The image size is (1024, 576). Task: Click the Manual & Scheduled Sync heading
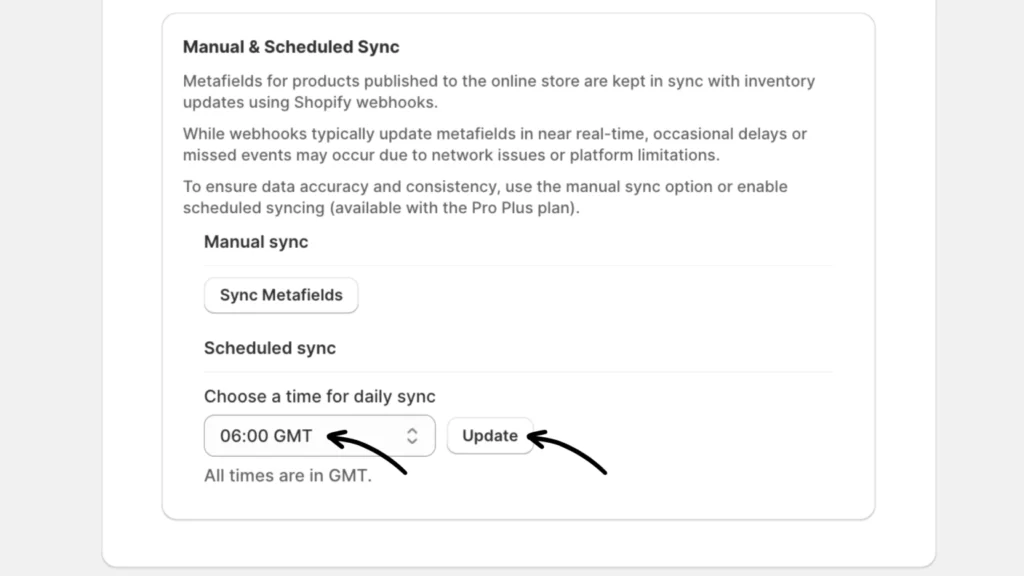[x=291, y=47]
